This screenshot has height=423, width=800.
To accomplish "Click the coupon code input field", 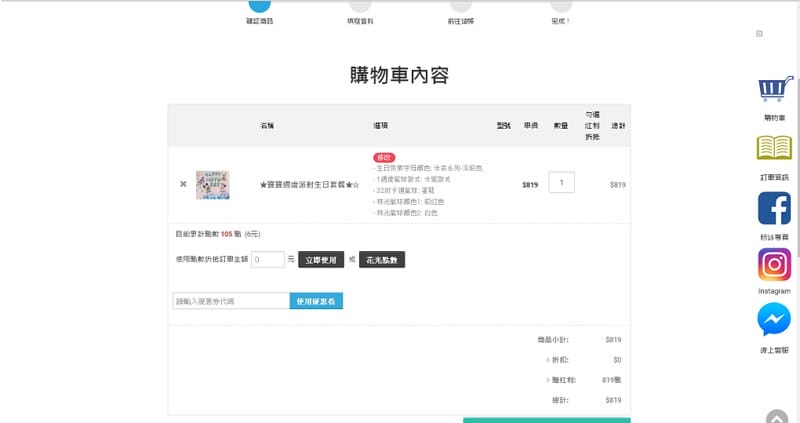I will coord(231,301).
